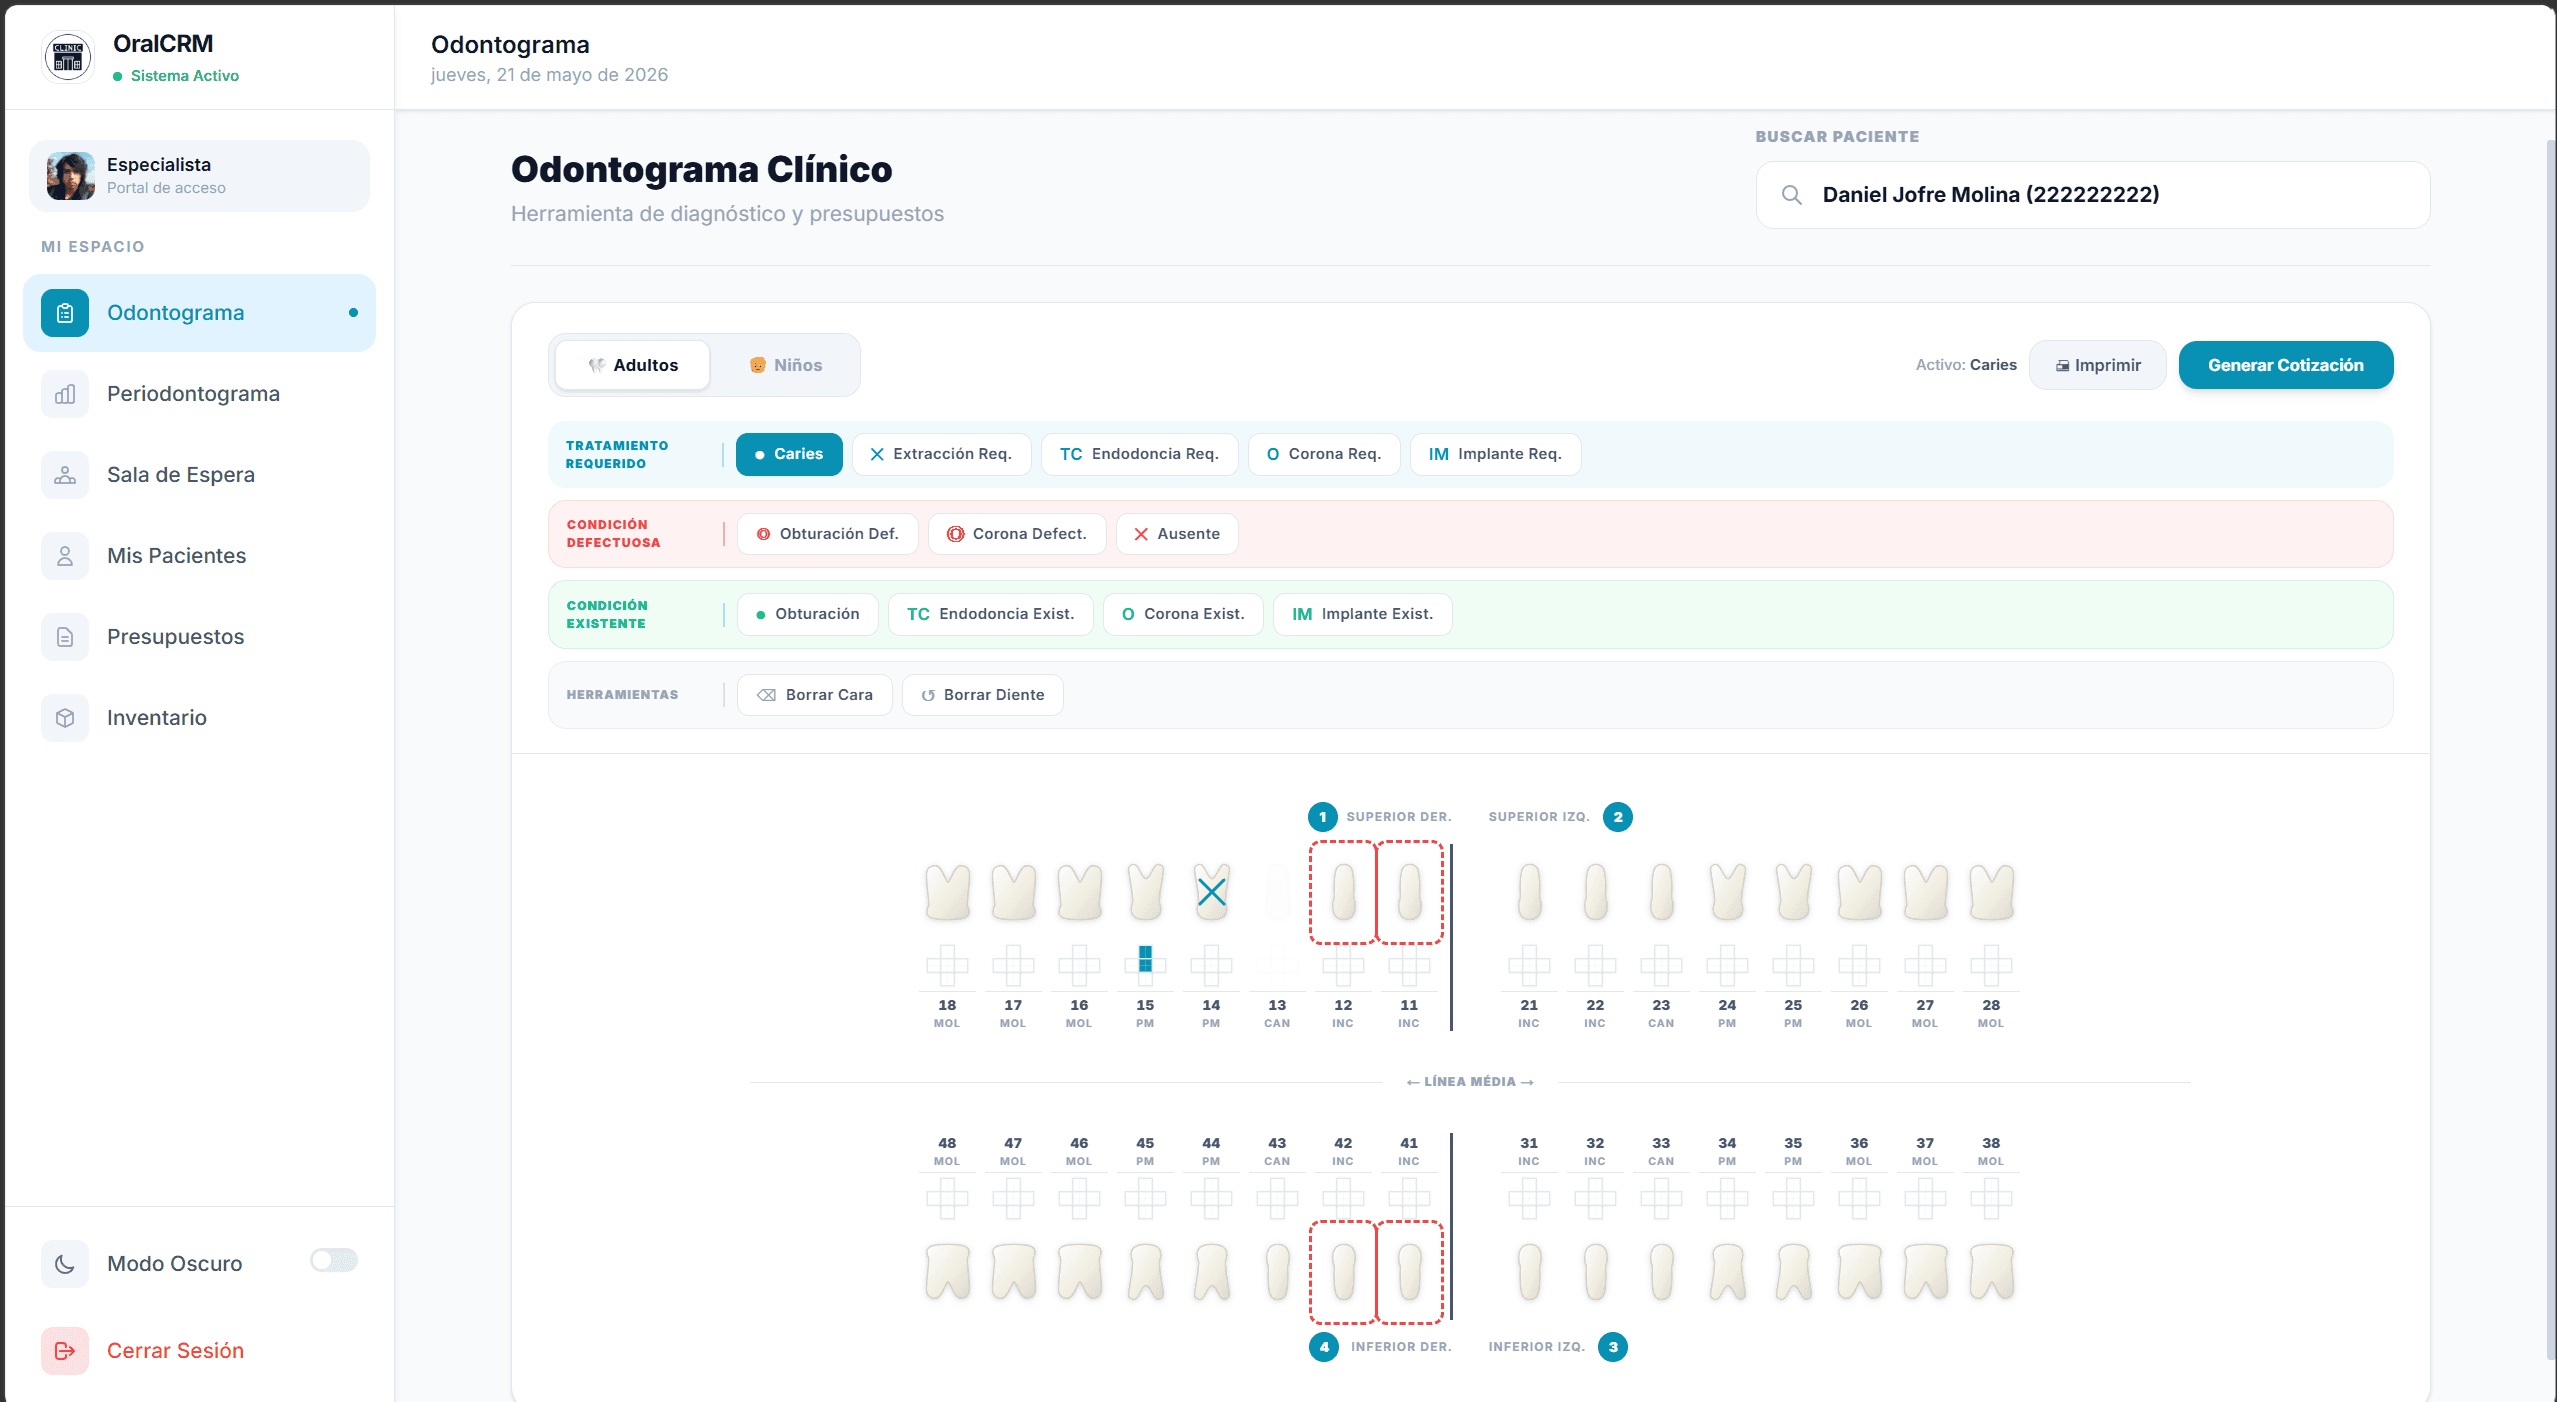Click quadrant 3 Inferior Izq. badge
The width and height of the screenshot is (2557, 1402).
click(1612, 1347)
